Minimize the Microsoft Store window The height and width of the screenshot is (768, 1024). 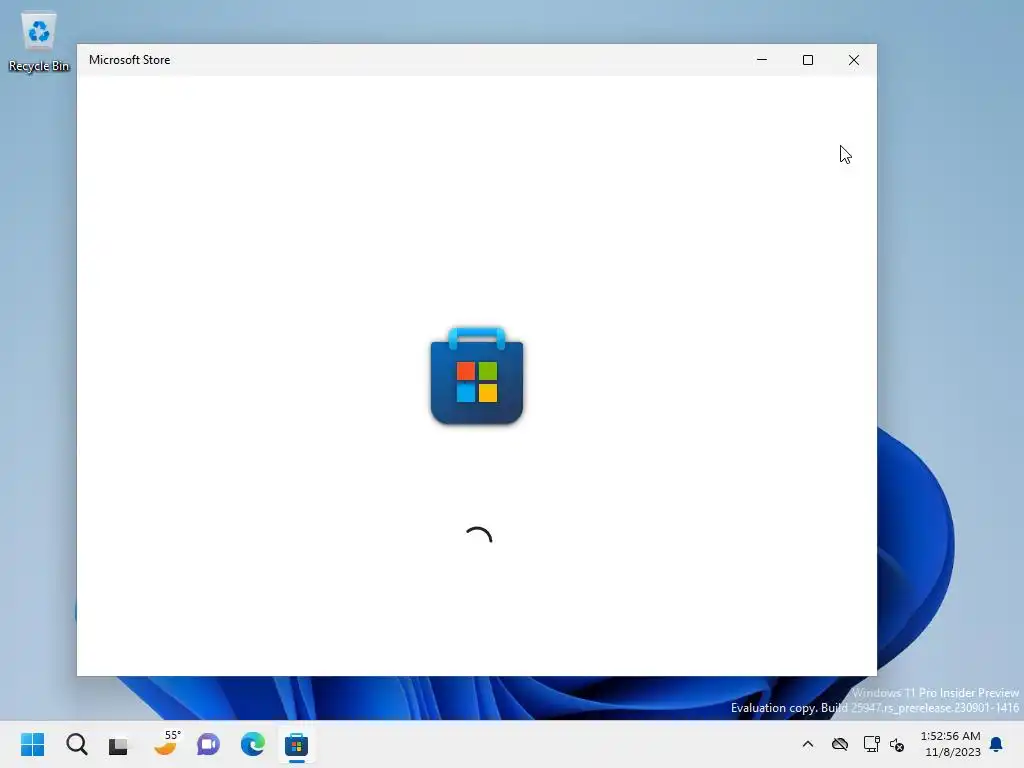coord(761,59)
